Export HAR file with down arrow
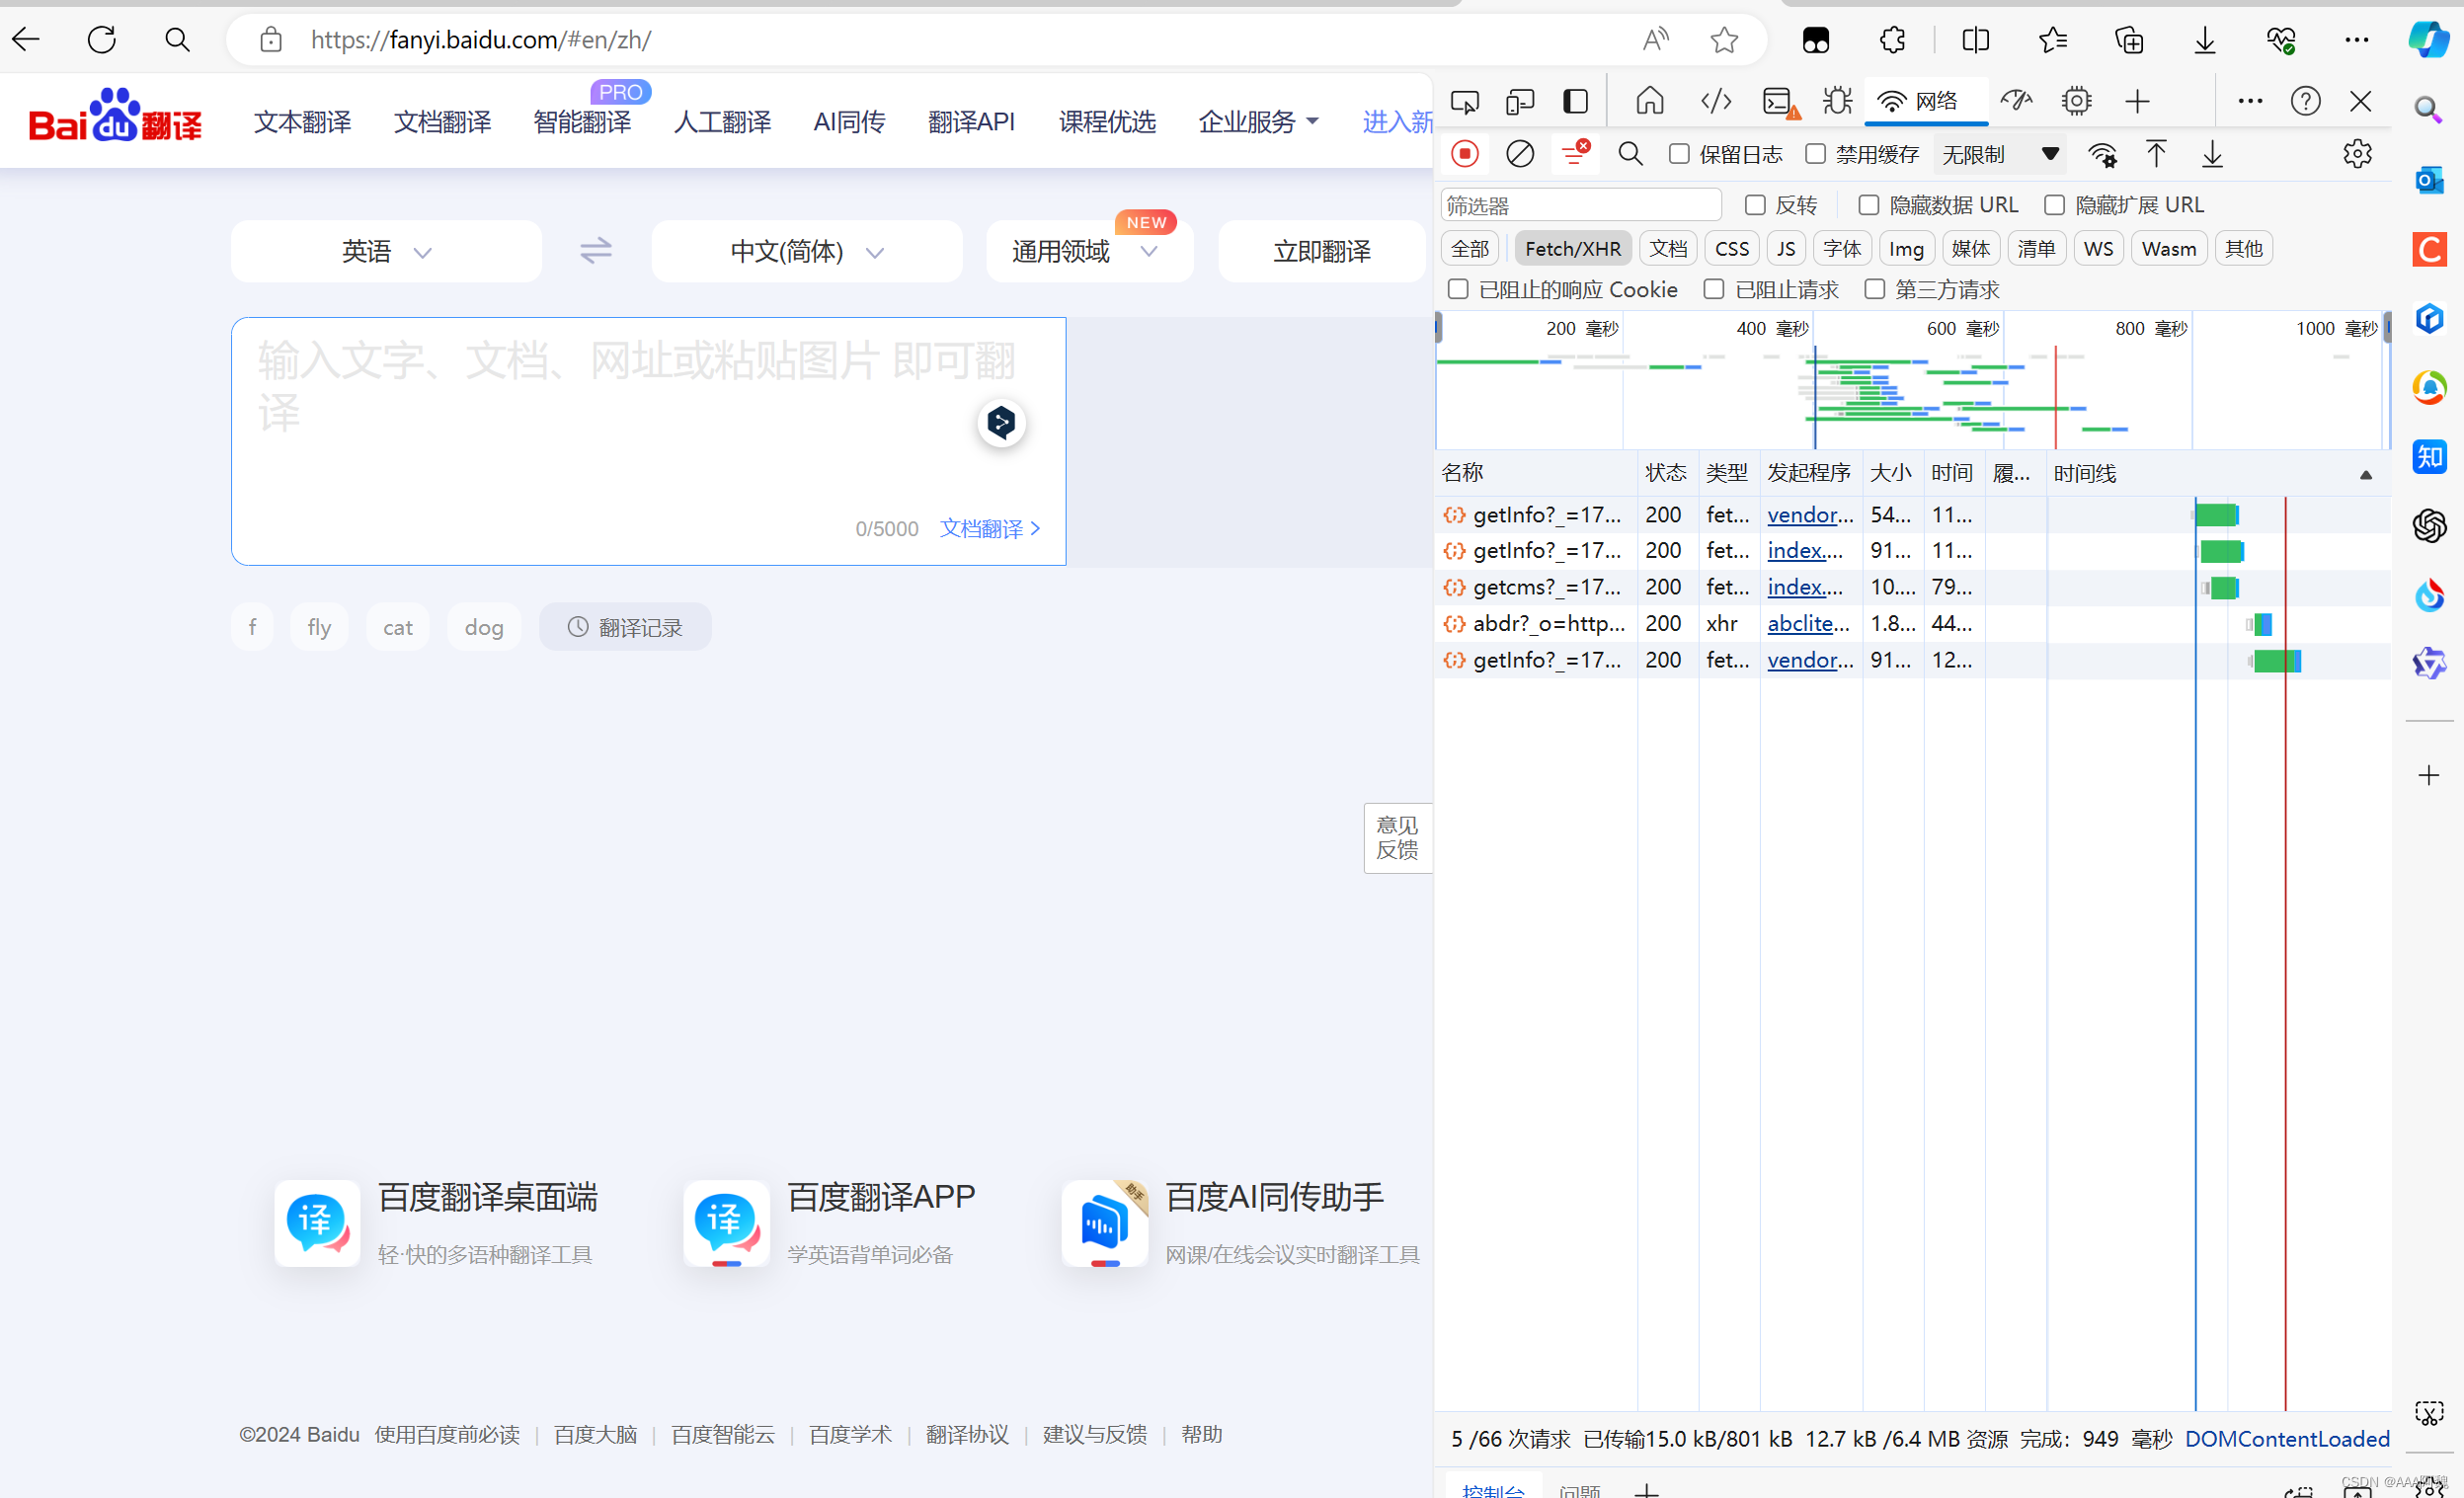The image size is (2464, 1498). tap(2212, 154)
